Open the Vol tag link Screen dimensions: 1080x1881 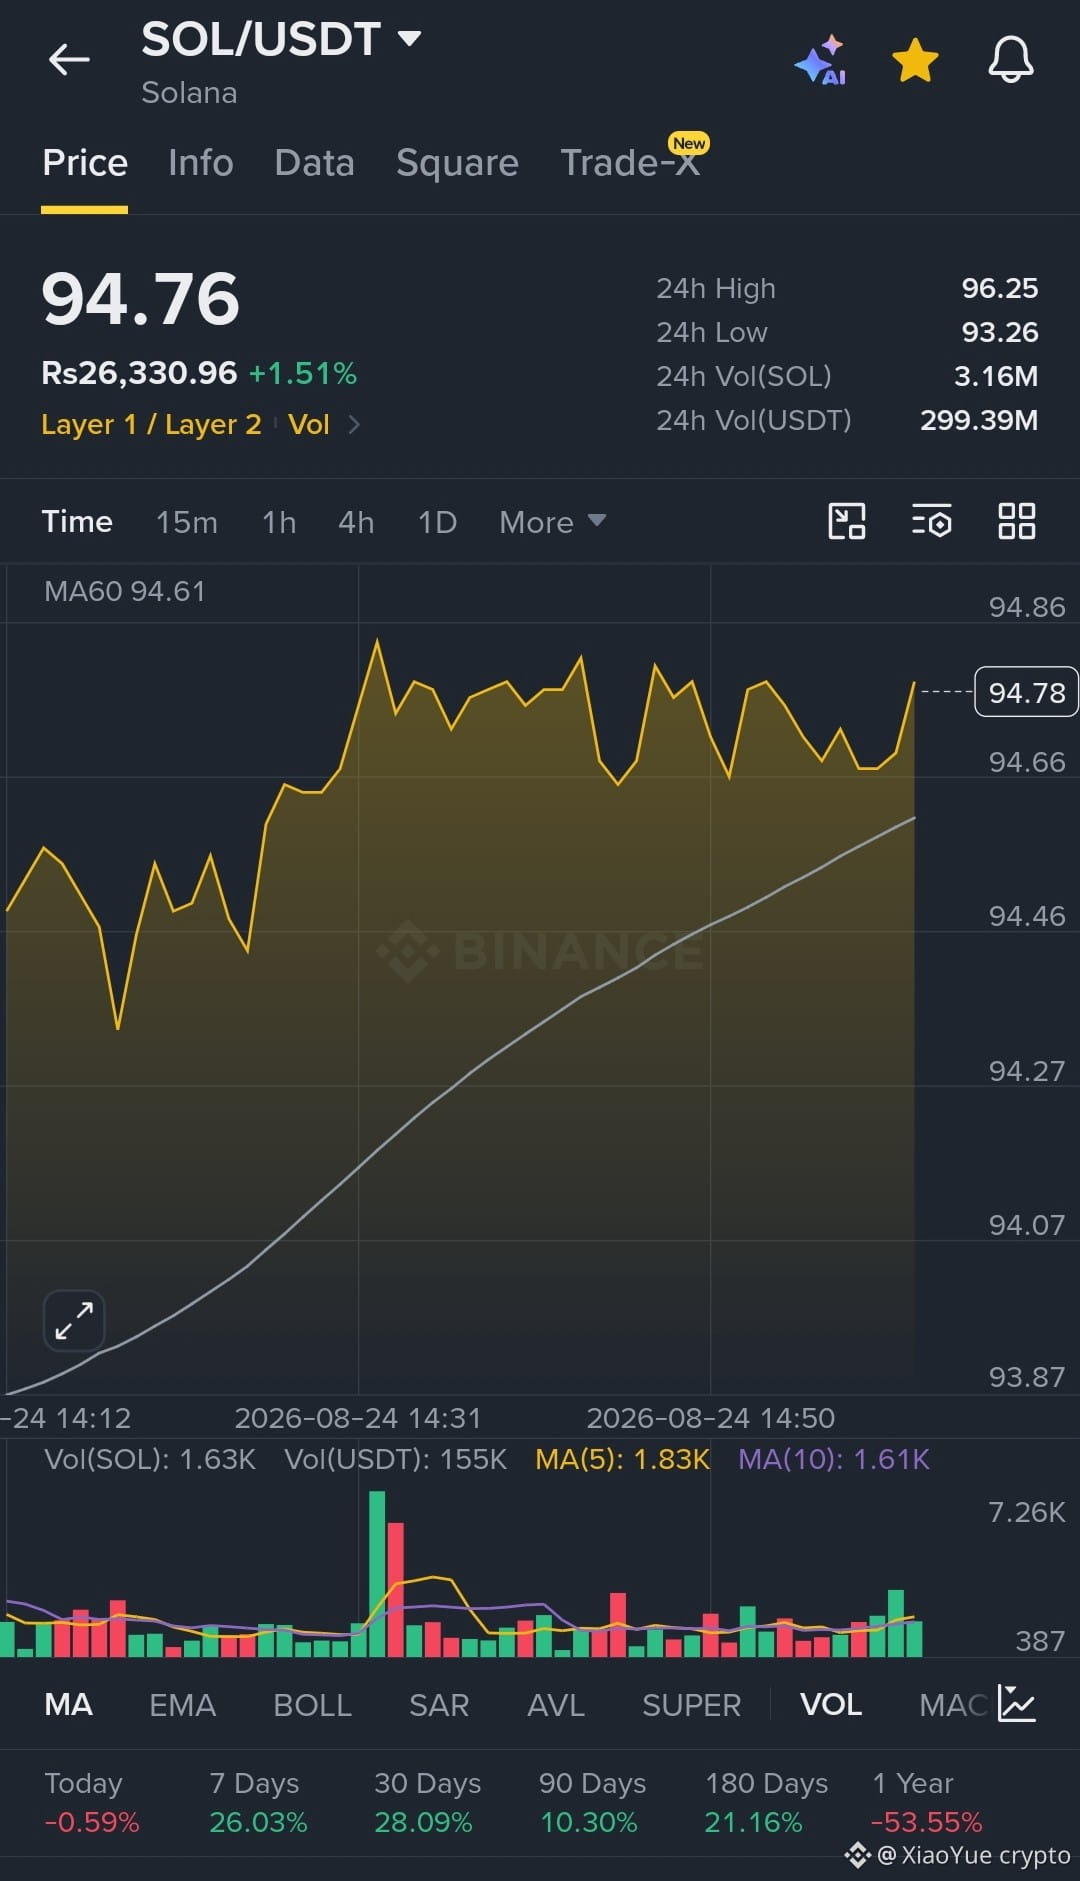(x=309, y=424)
